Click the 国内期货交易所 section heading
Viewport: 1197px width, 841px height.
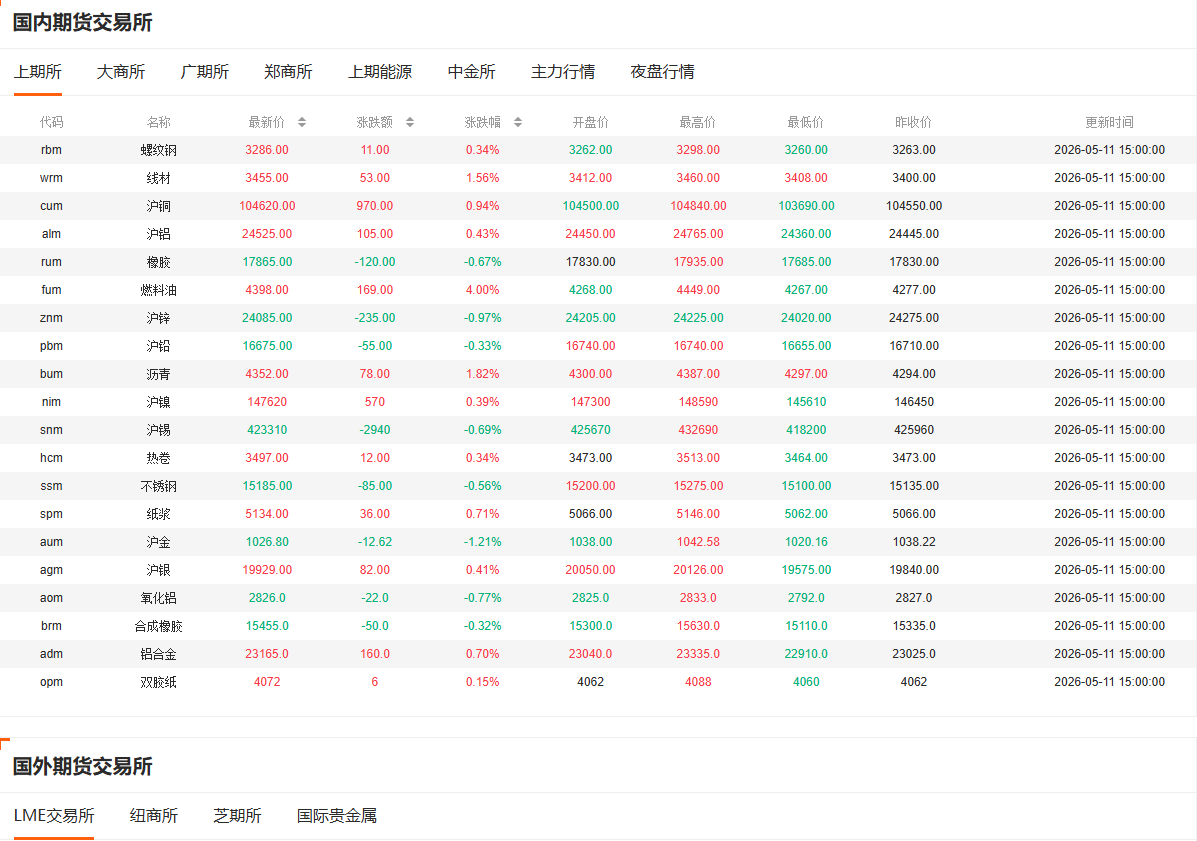82,23
